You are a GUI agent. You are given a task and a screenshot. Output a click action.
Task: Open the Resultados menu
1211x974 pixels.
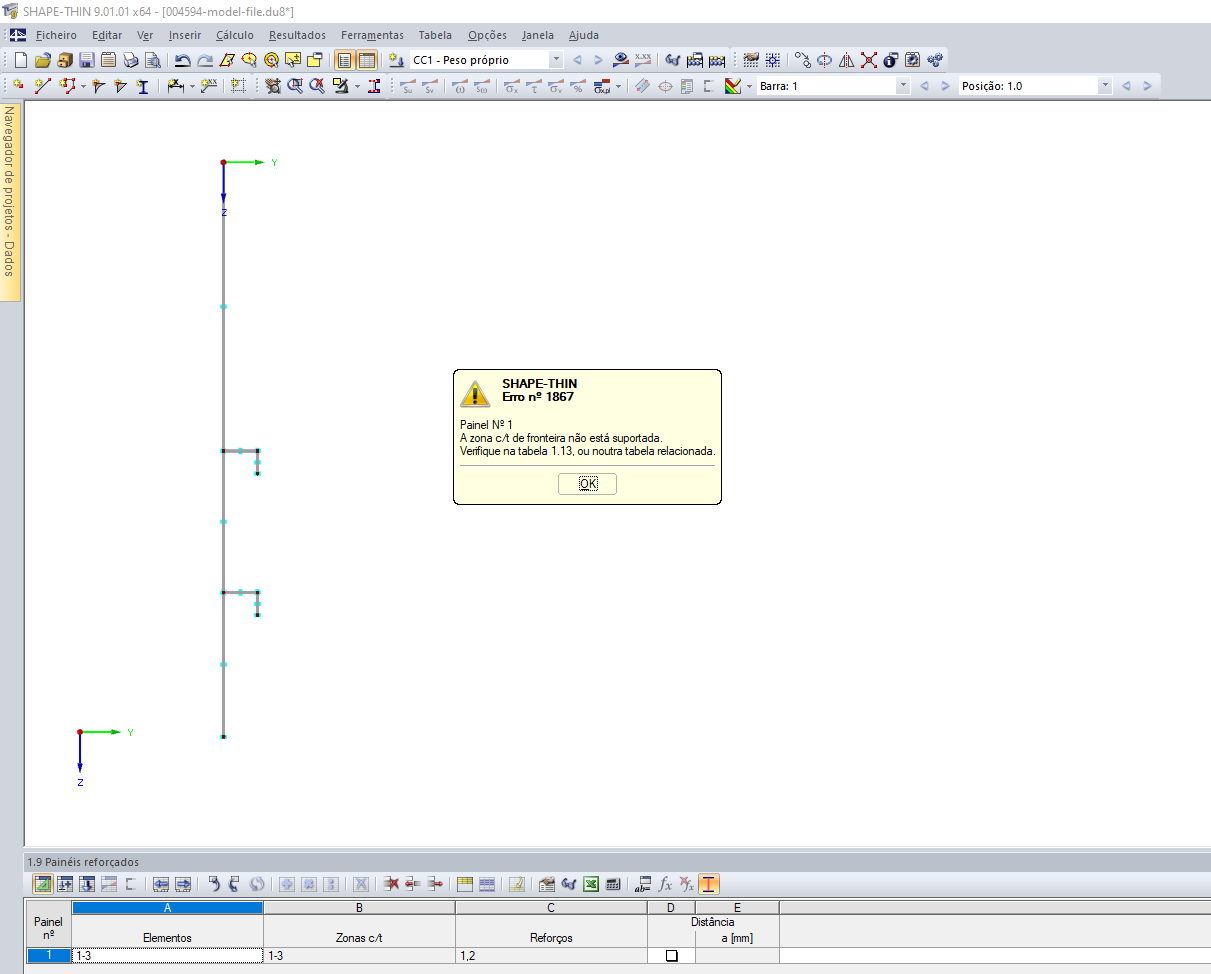297,35
